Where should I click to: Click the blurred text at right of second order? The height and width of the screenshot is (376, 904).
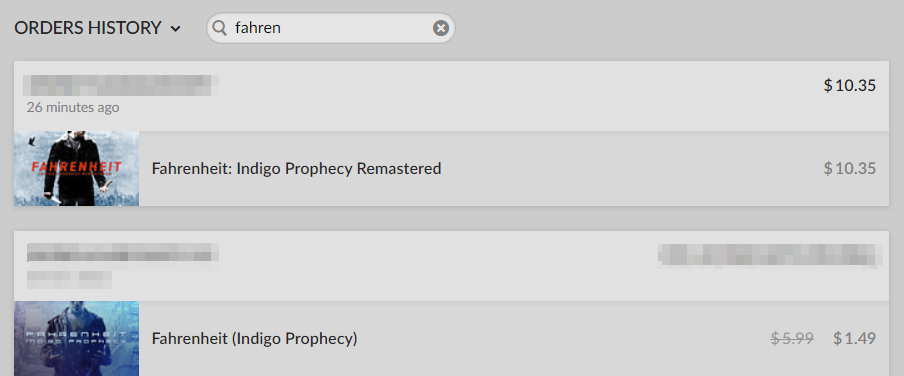(x=770, y=255)
